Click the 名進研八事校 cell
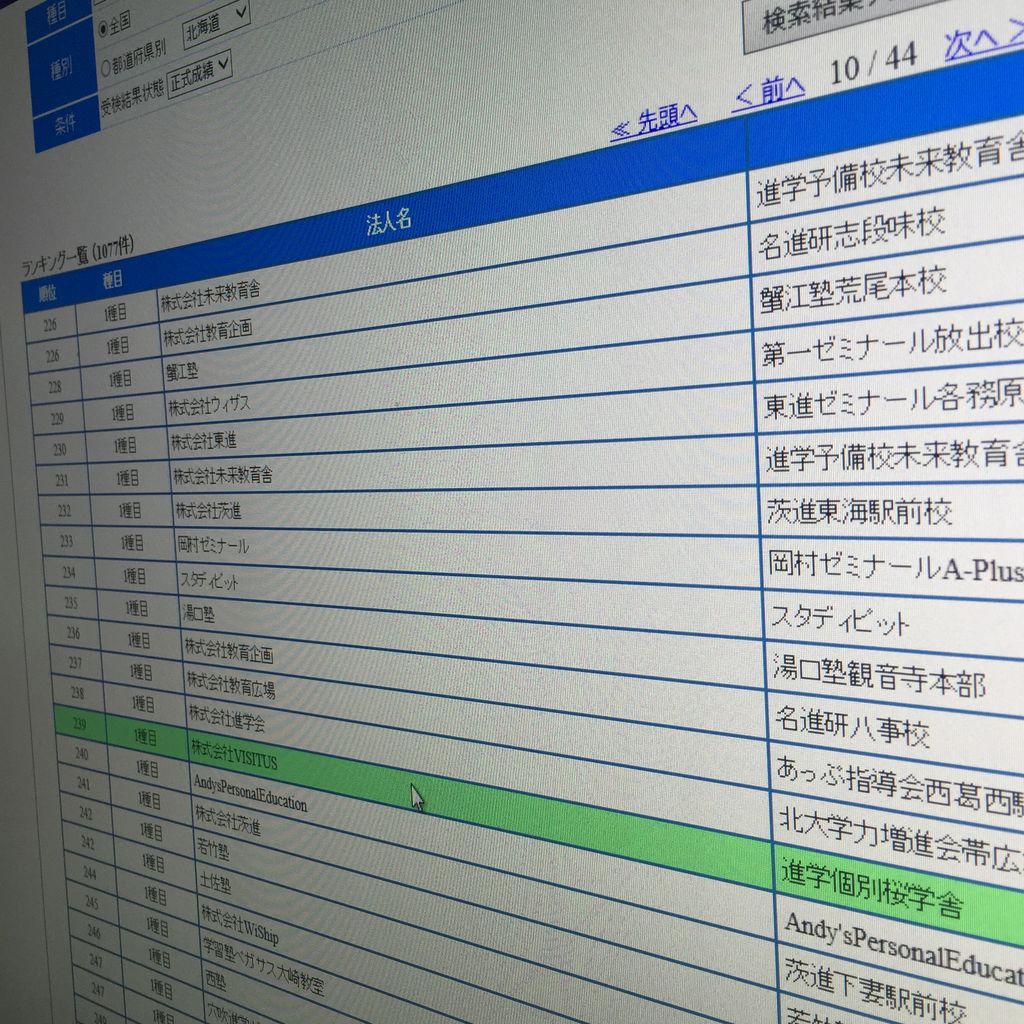Screen dimensions: 1024x1024 853,726
